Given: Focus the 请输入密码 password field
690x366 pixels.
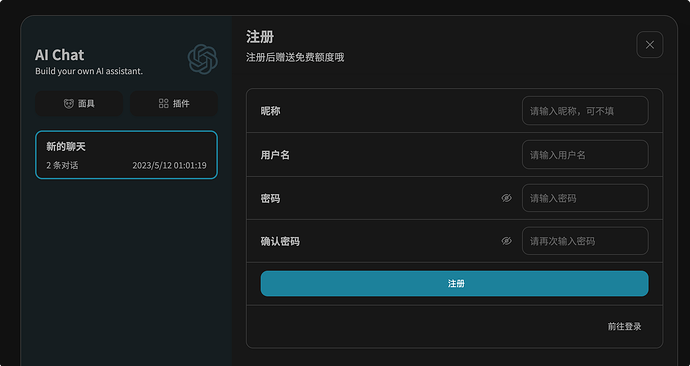Looking at the screenshot, I should pyautogui.click(x=585, y=198).
